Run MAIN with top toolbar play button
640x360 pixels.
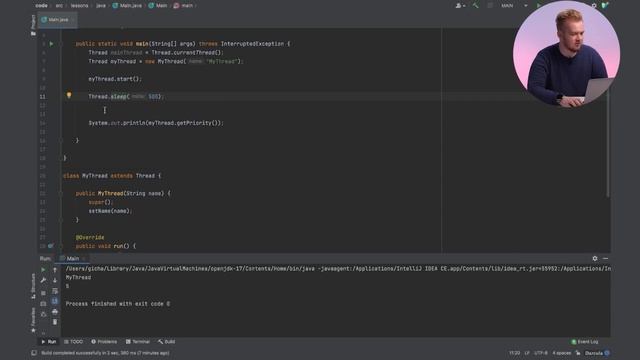(538, 6)
